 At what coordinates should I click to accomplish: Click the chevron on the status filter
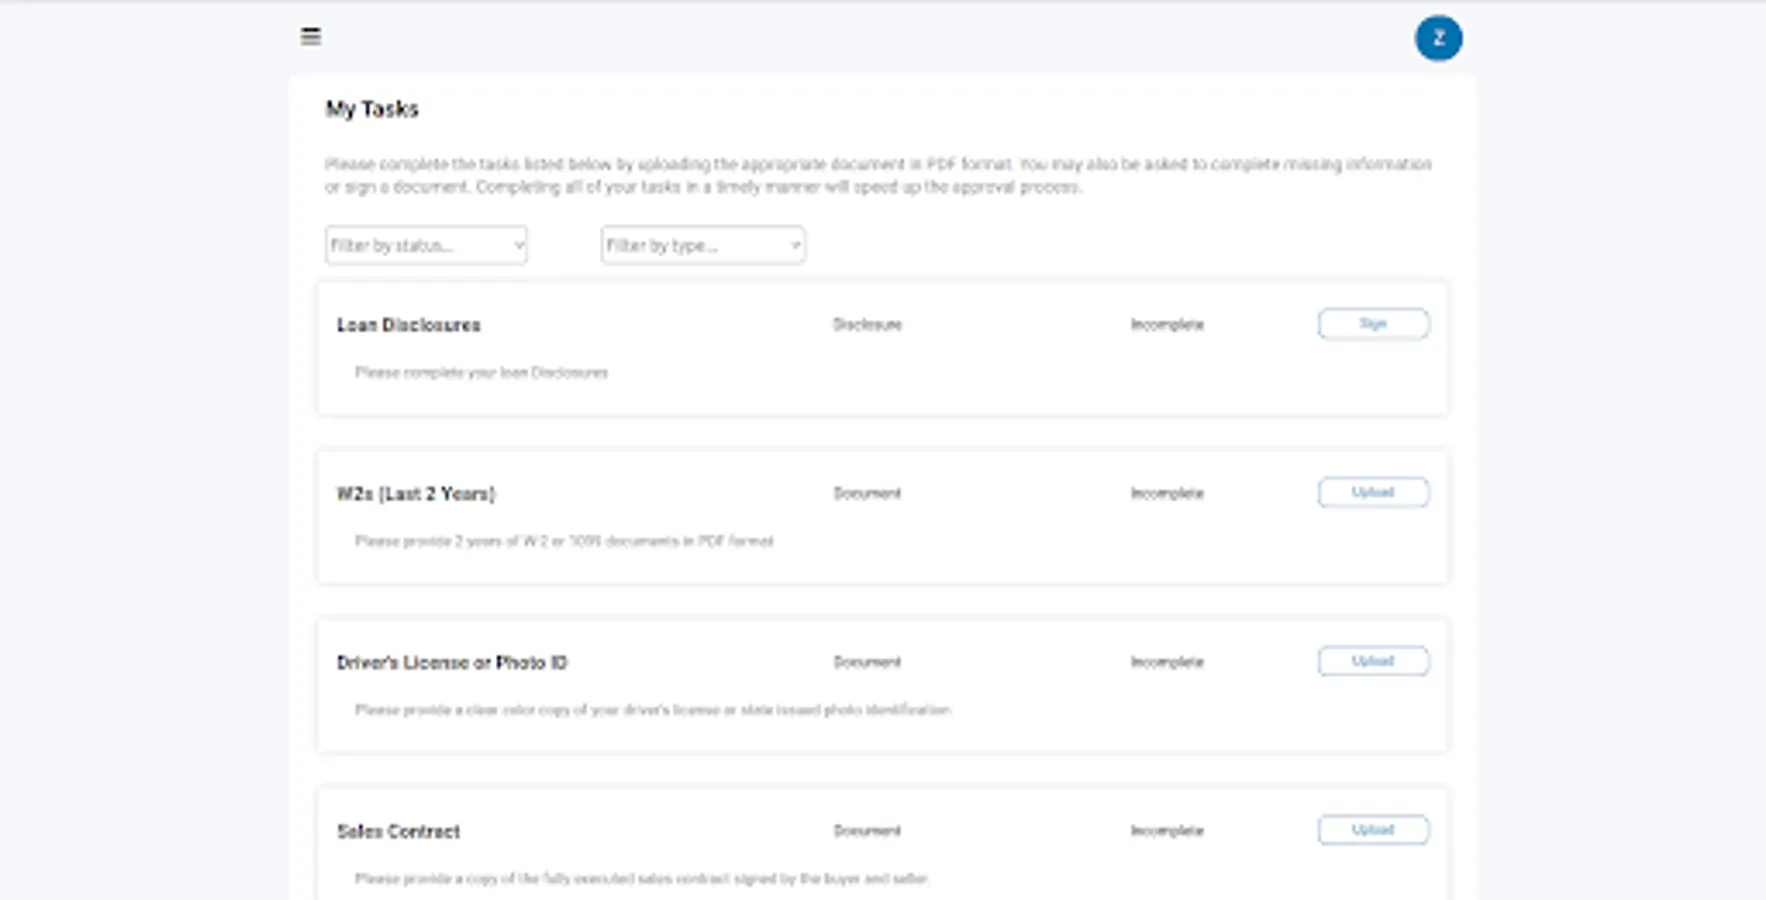tap(518, 245)
